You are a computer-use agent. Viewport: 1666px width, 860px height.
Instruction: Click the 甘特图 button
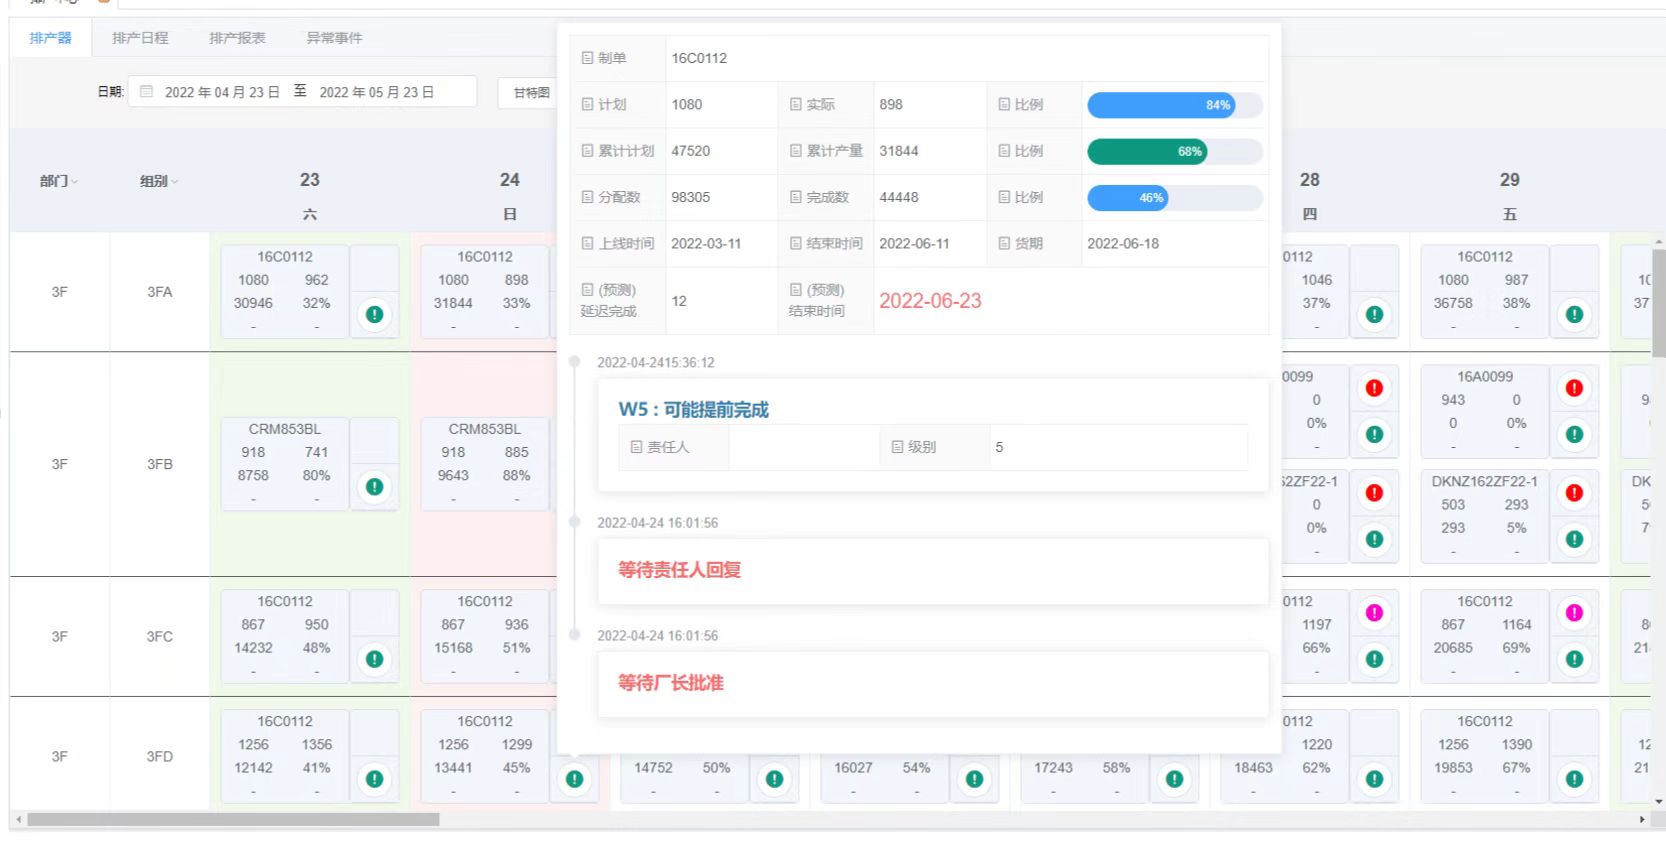pyautogui.click(x=530, y=92)
